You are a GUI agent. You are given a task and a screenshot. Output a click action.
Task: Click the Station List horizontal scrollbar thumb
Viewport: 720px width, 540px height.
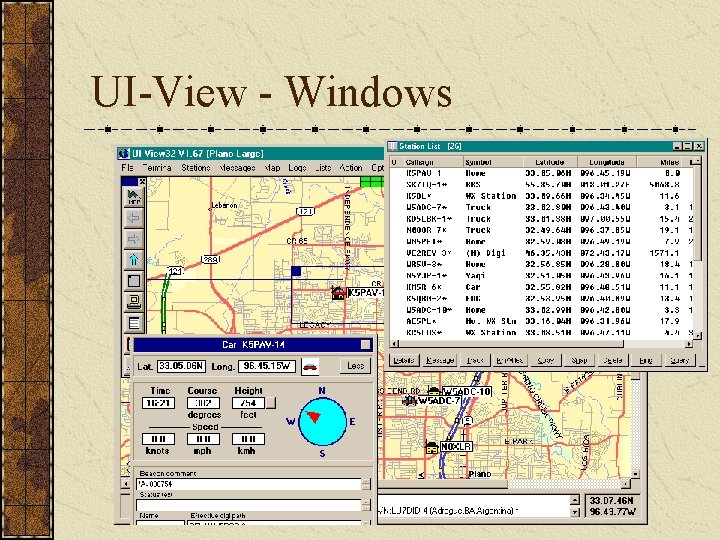click(511, 343)
